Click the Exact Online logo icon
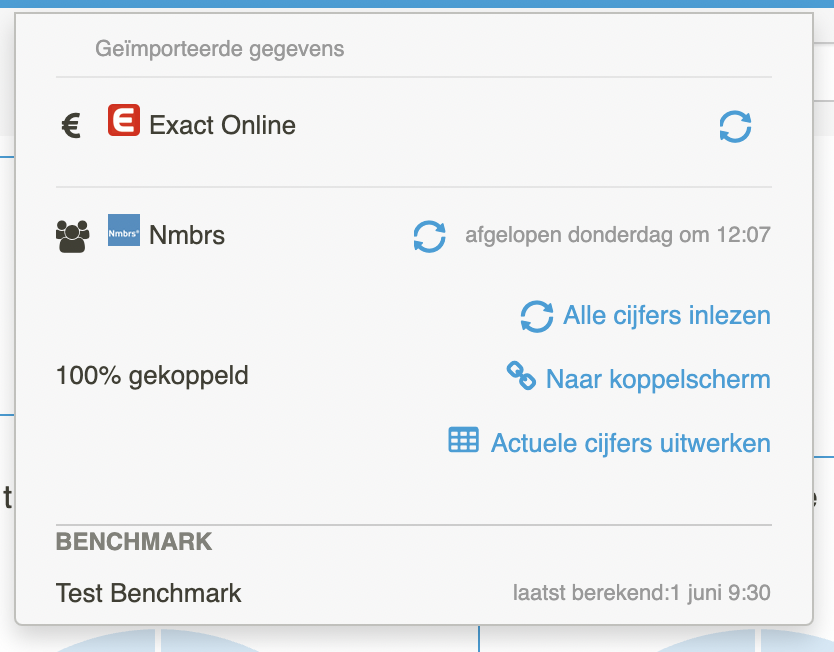834x652 pixels. click(124, 120)
